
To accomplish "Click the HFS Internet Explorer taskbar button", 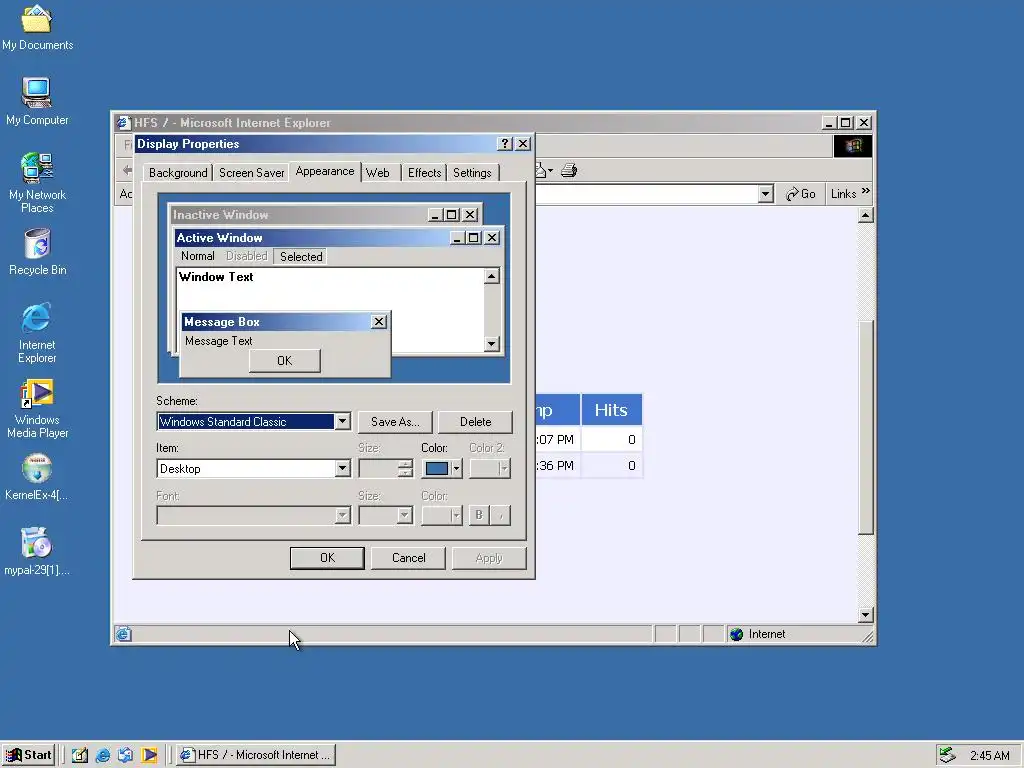I will pyautogui.click(x=257, y=755).
